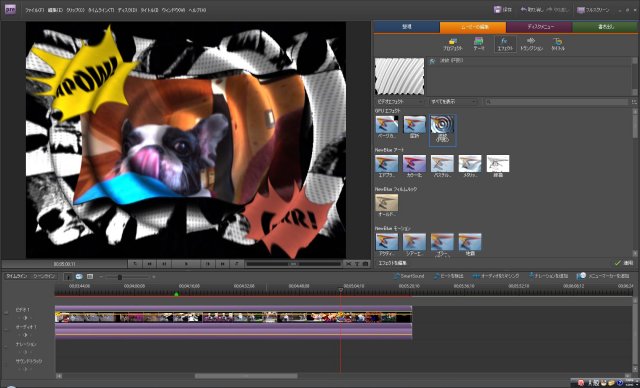Viewport: 640px width, 388px height.
Task: Switch to the Edit Movie orange tab
Action: (473, 27)
